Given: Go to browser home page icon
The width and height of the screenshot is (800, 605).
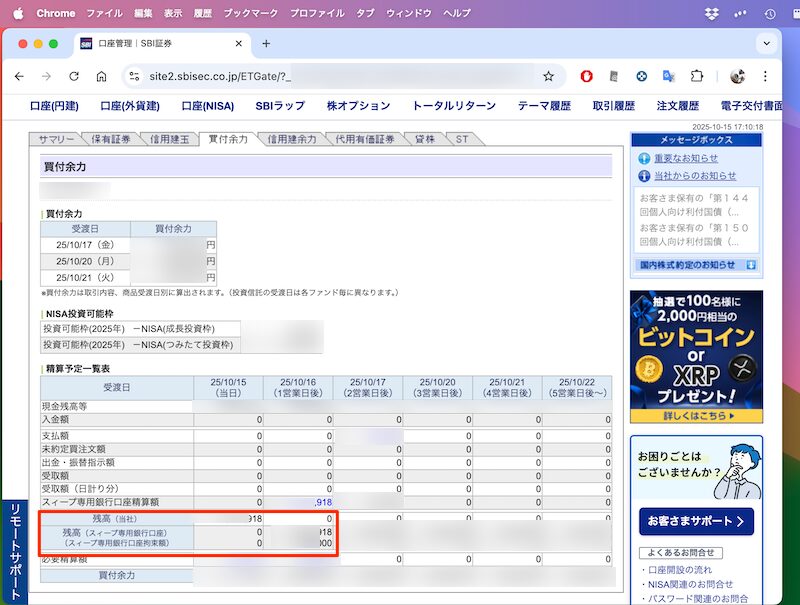Looking at the screenshot, I should tap(101, 76).
